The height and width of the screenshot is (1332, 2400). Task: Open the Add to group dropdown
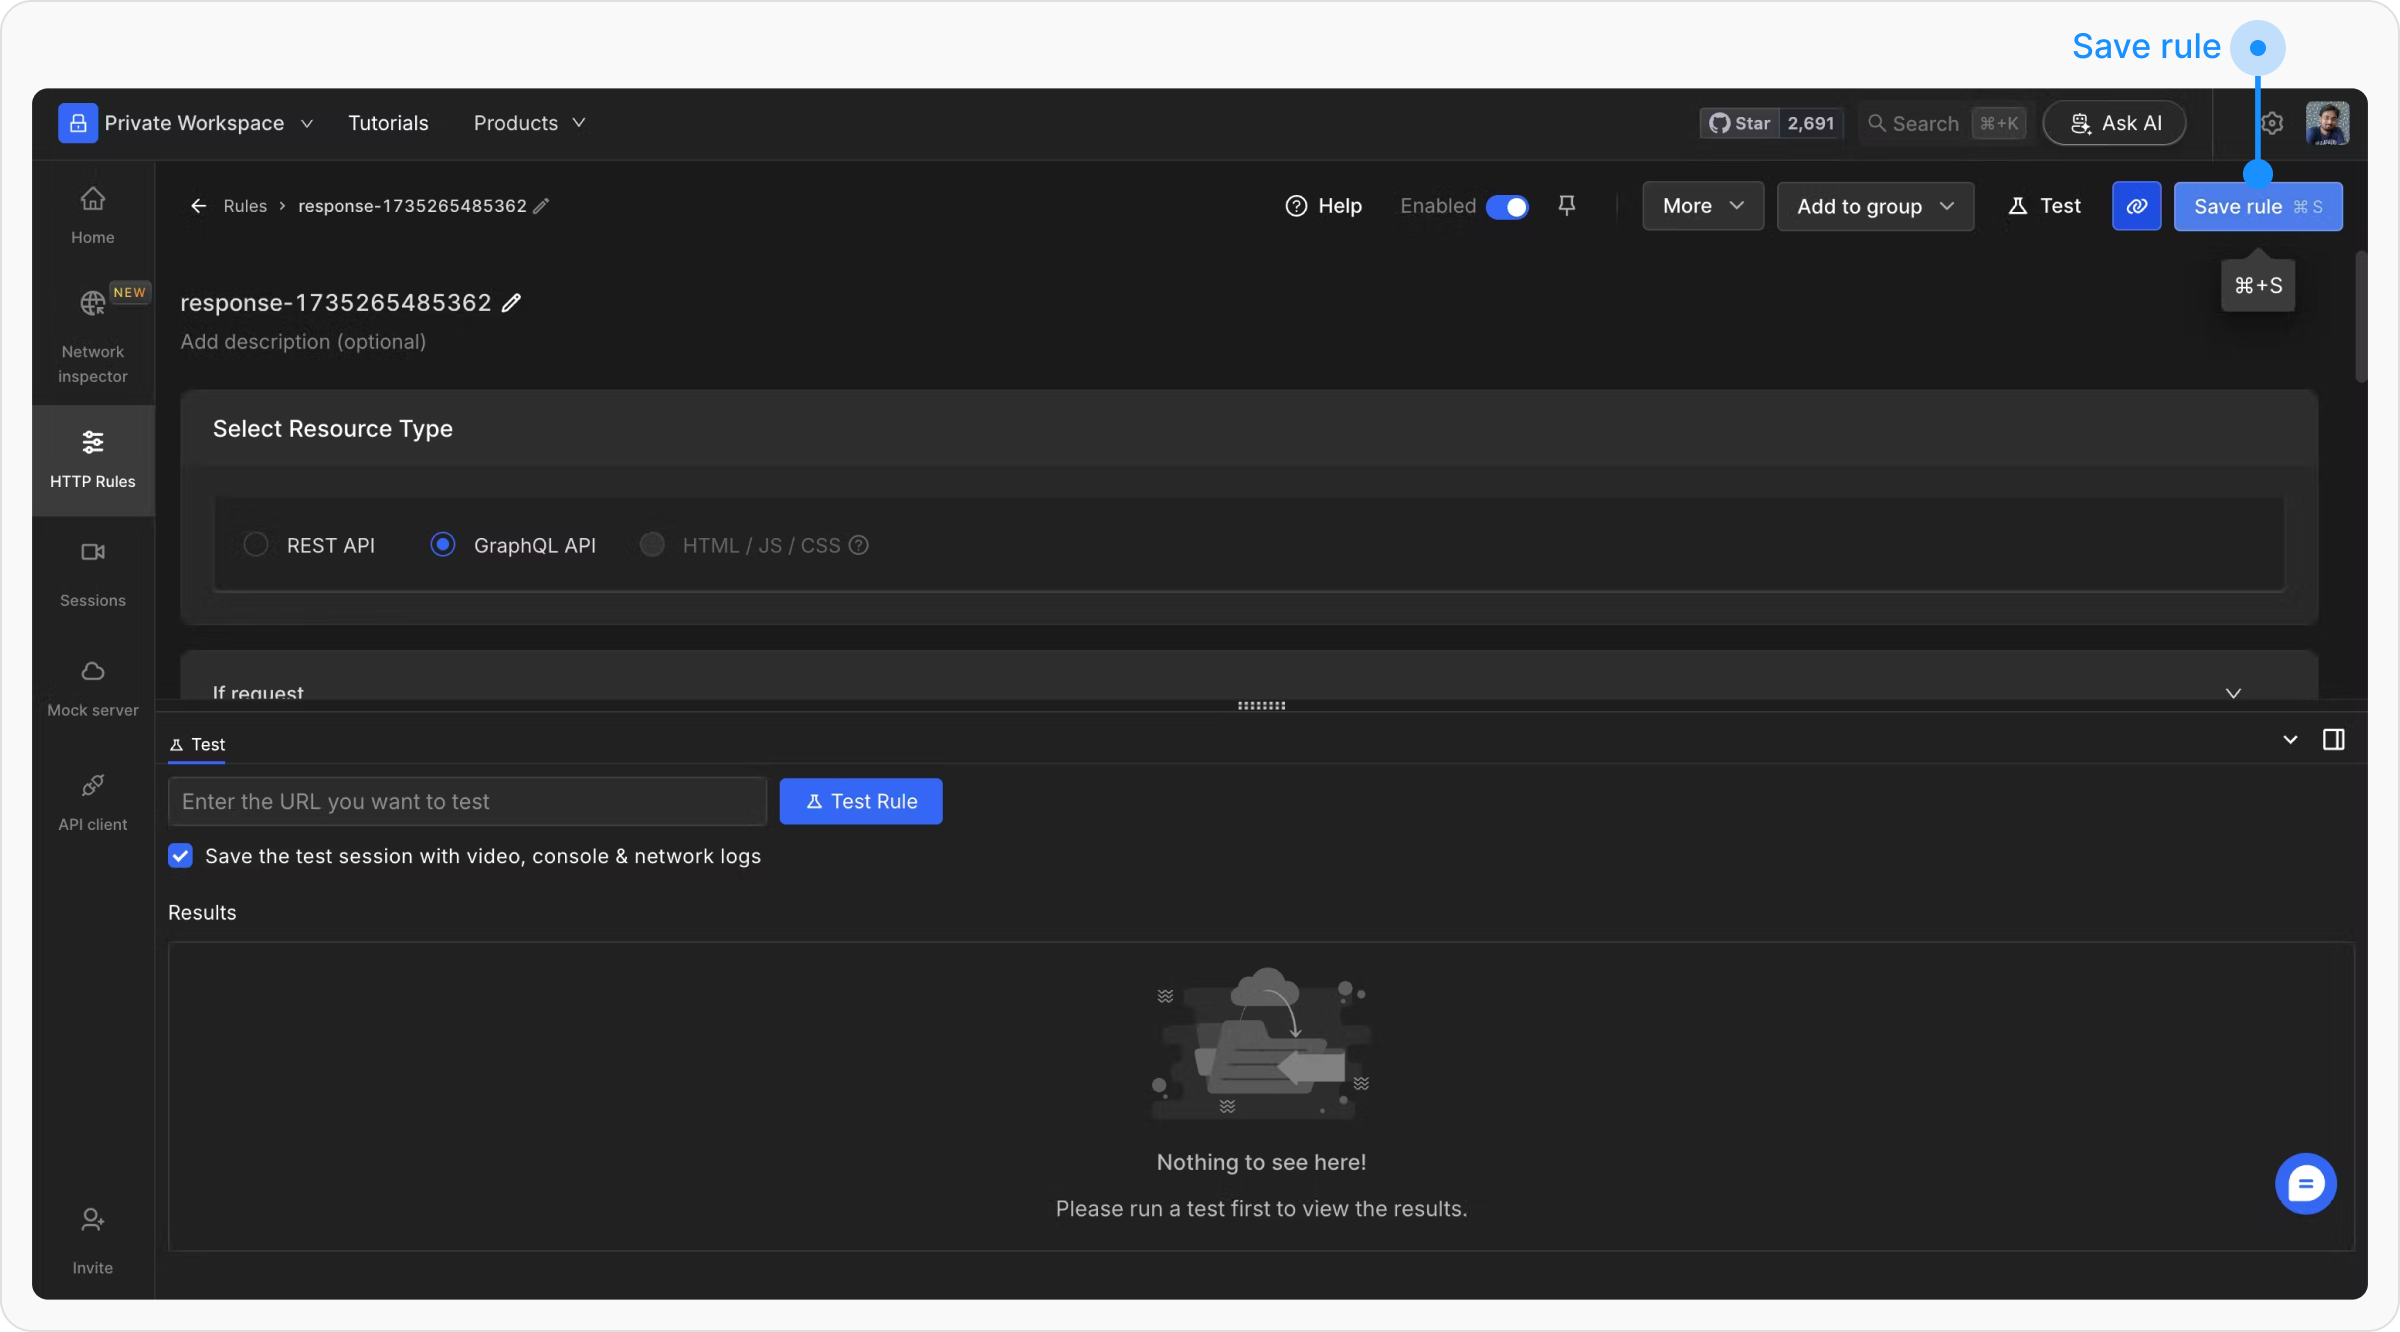pos(1874,206)
